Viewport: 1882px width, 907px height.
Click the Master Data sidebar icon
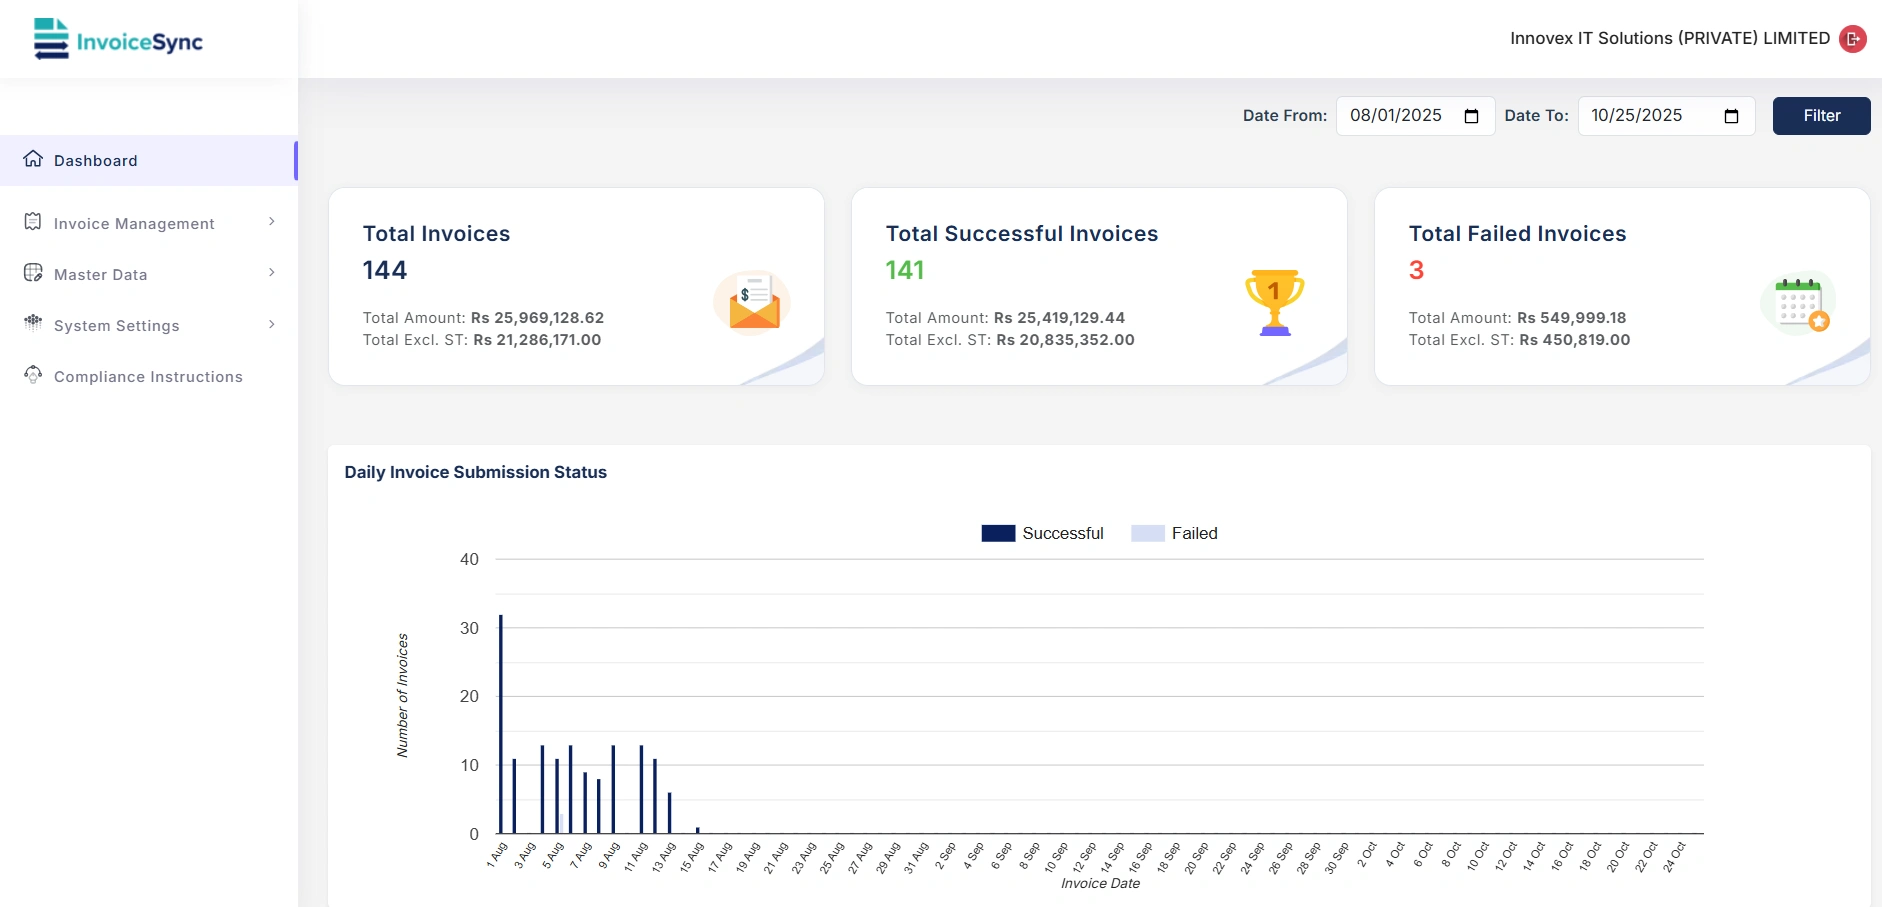click(33, 273)
